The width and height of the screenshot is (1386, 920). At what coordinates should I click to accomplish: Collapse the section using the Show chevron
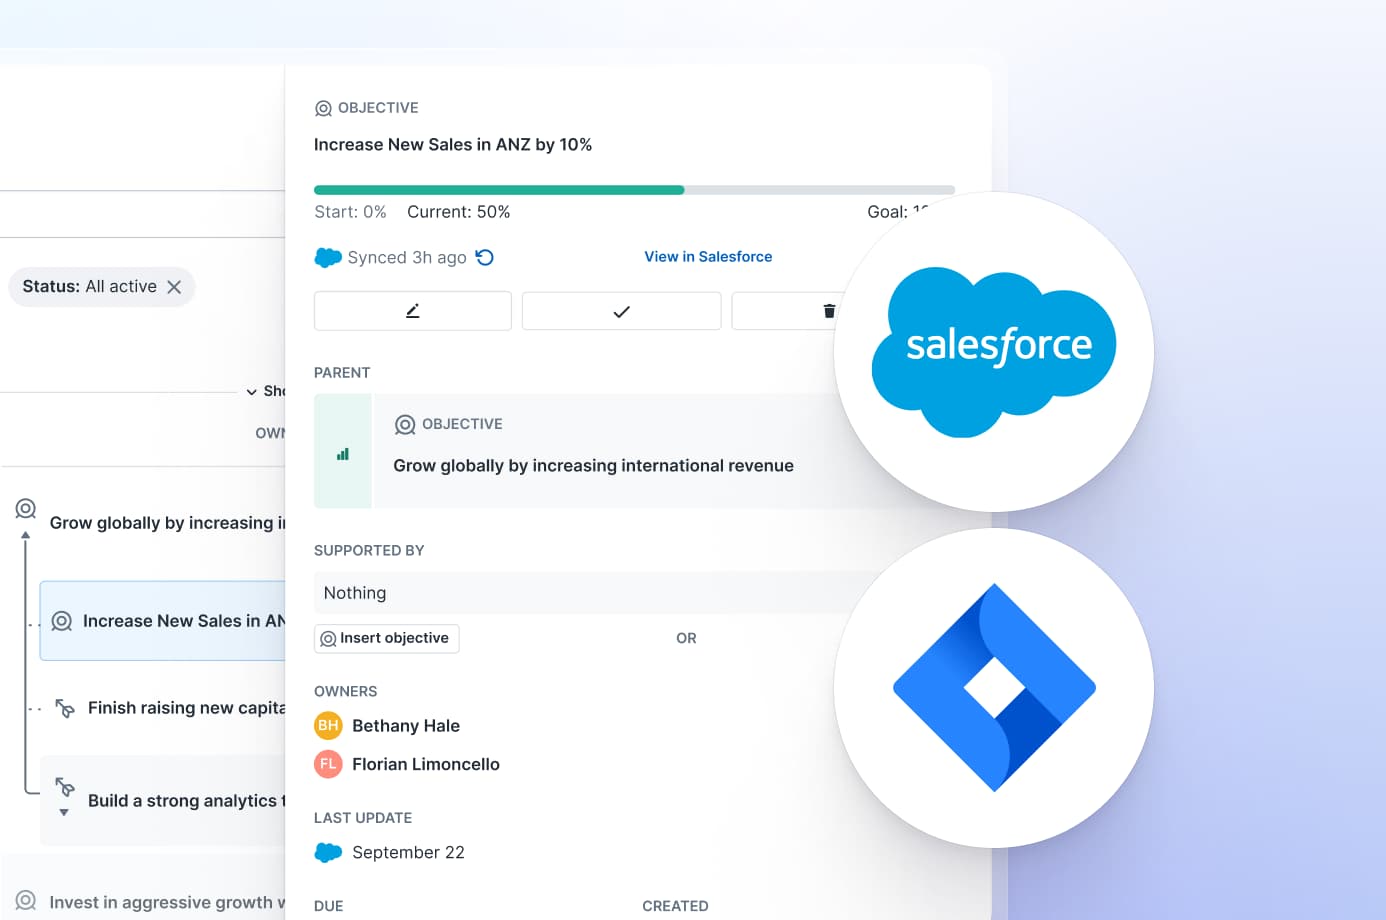tap(253, 391)
